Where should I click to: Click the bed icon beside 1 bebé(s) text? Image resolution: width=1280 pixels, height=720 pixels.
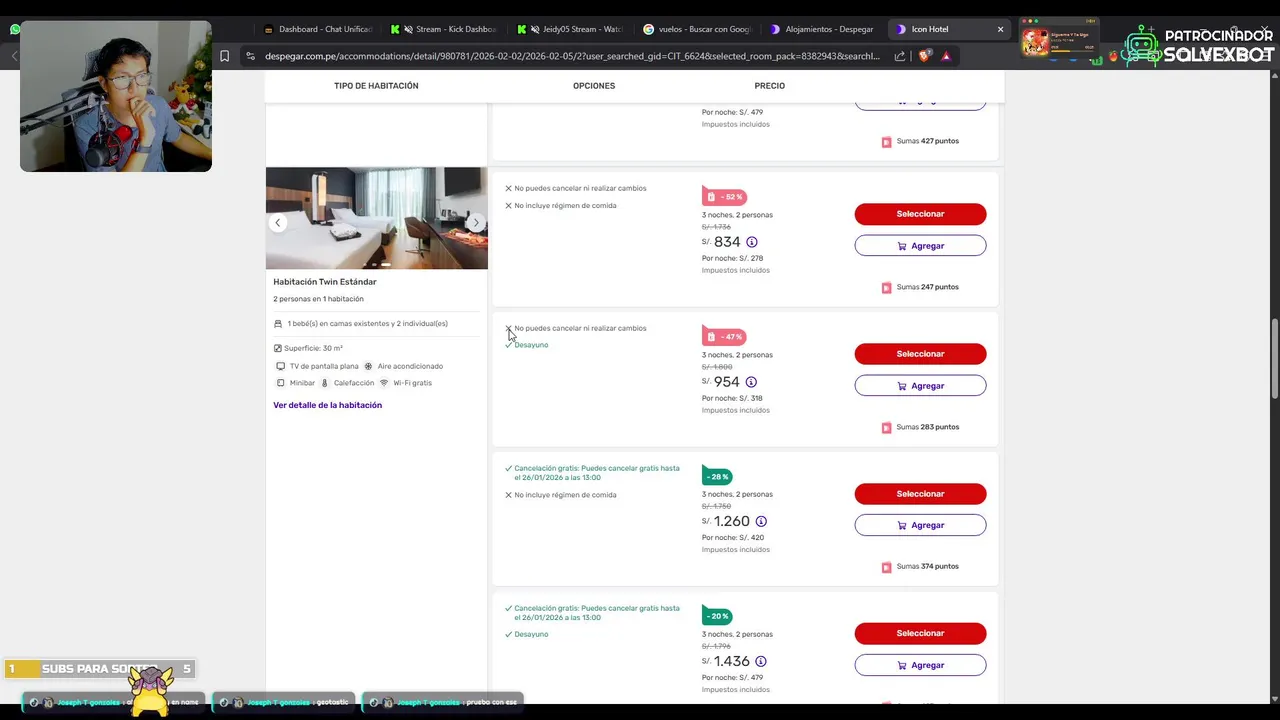pos(278,324)
